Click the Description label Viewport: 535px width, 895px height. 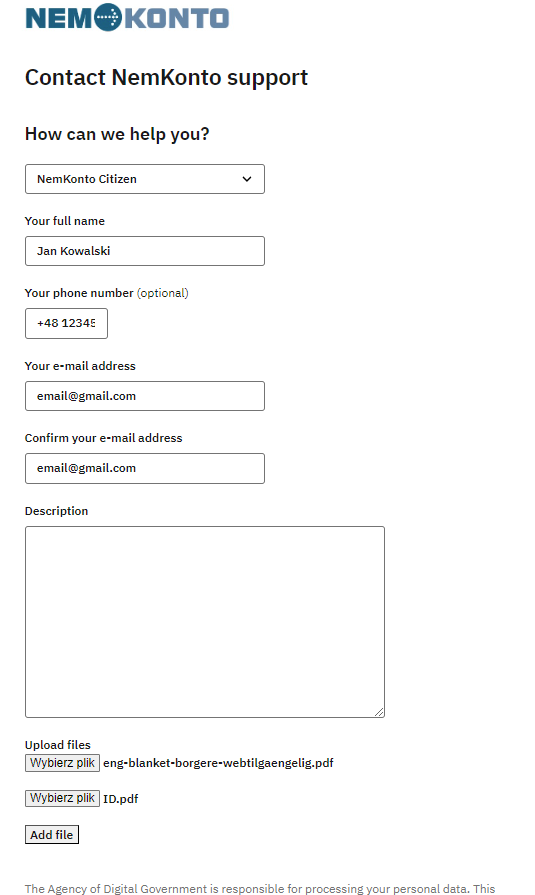pos(57,511)
